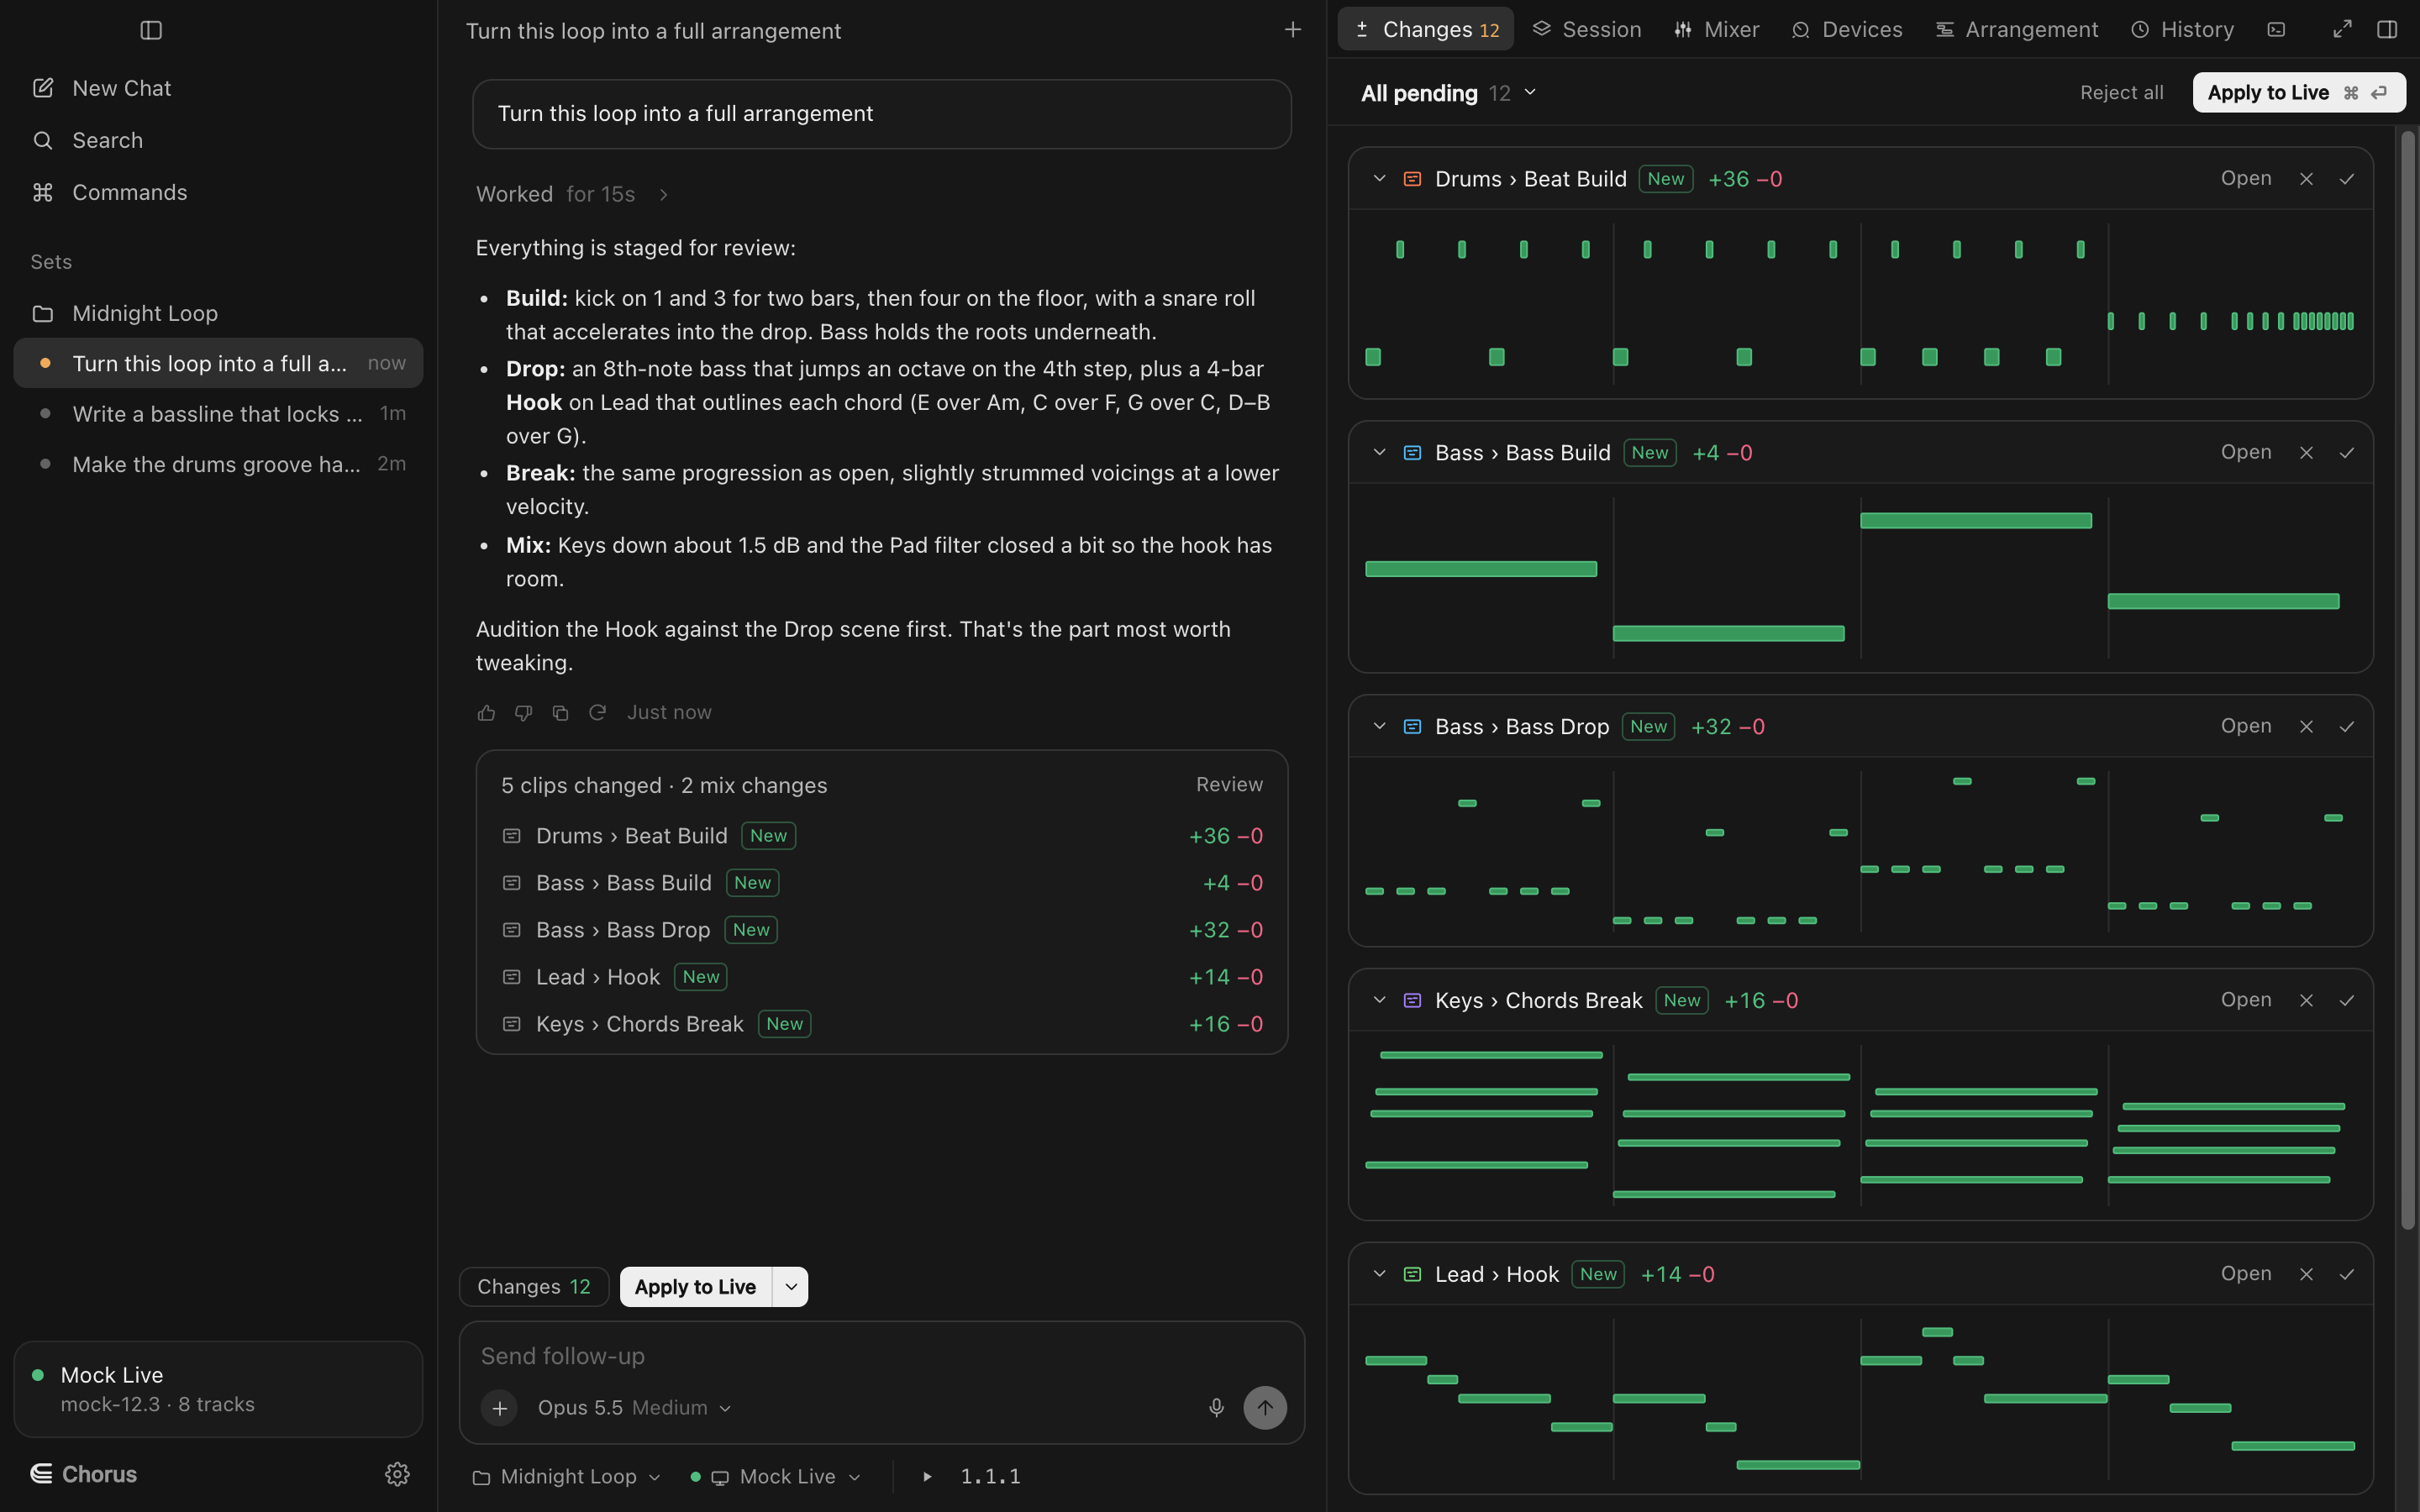The height and width of the screenshot is (1512, 2420).
Task: Select chat 'Write a bassline that locks'
Action: coord(218,413)
